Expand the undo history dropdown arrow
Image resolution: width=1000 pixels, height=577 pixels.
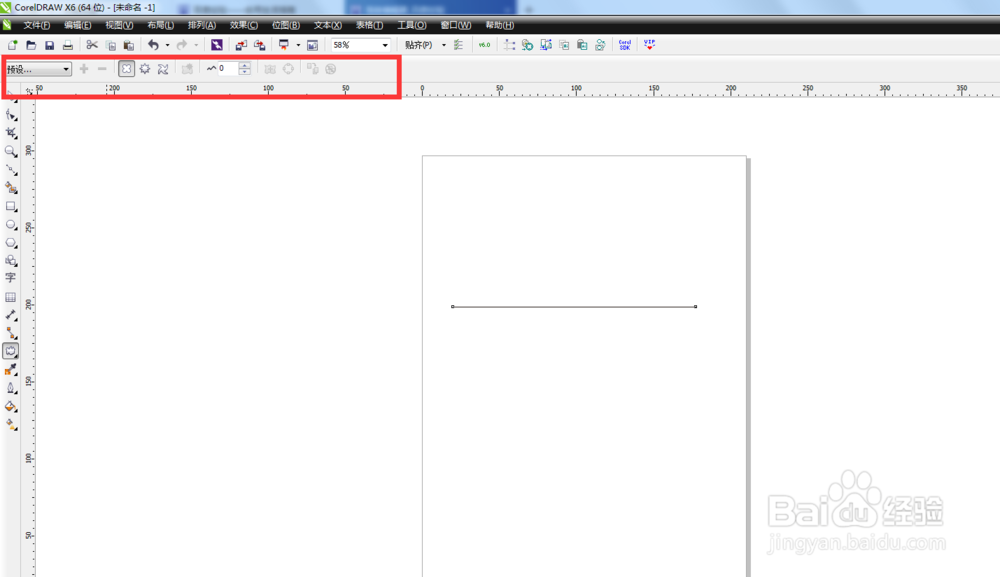click(x=168, y=45)
